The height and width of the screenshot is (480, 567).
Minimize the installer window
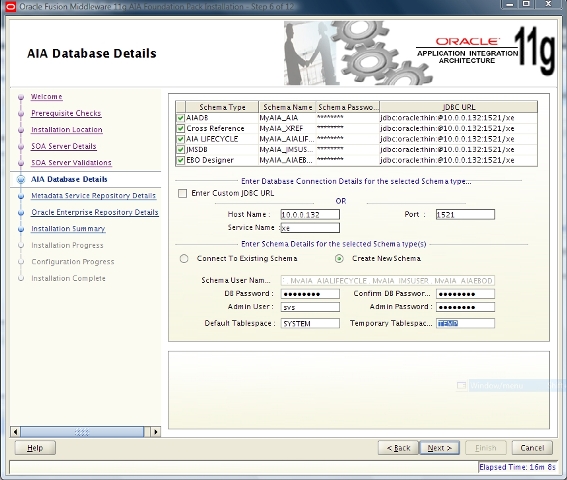click(x=510, y=4)
